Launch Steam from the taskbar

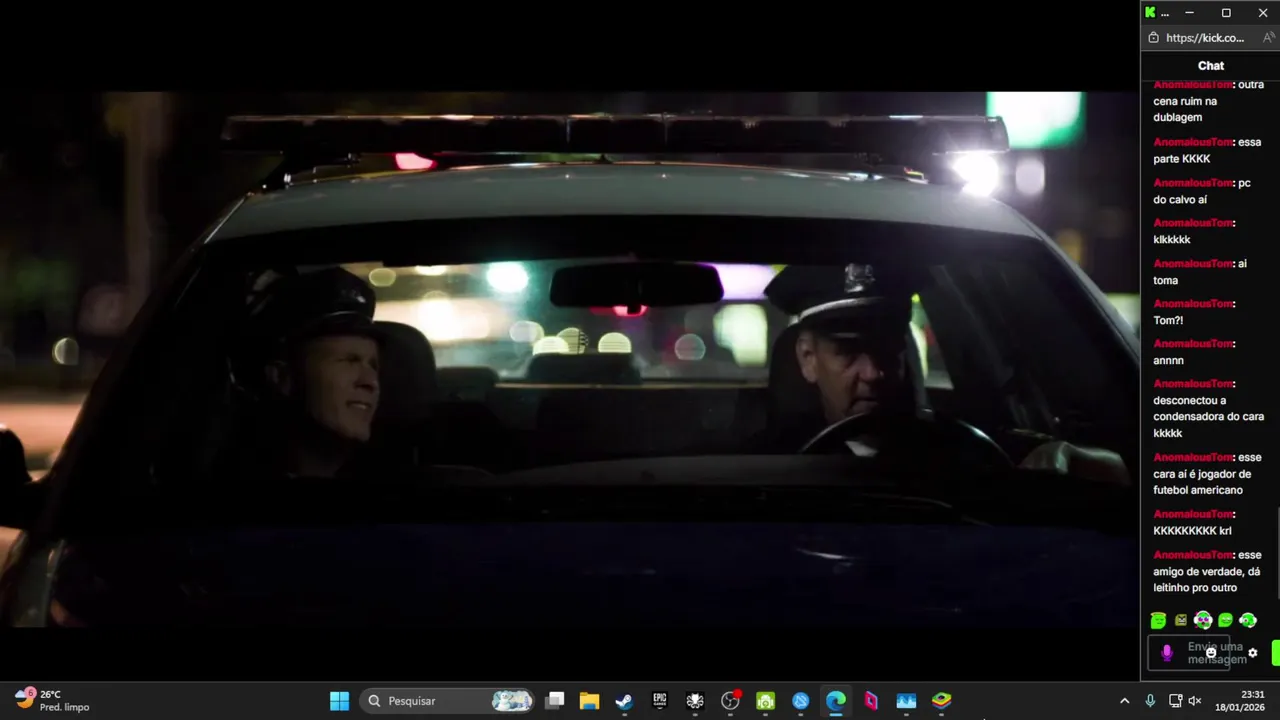[x=624, y=701]
